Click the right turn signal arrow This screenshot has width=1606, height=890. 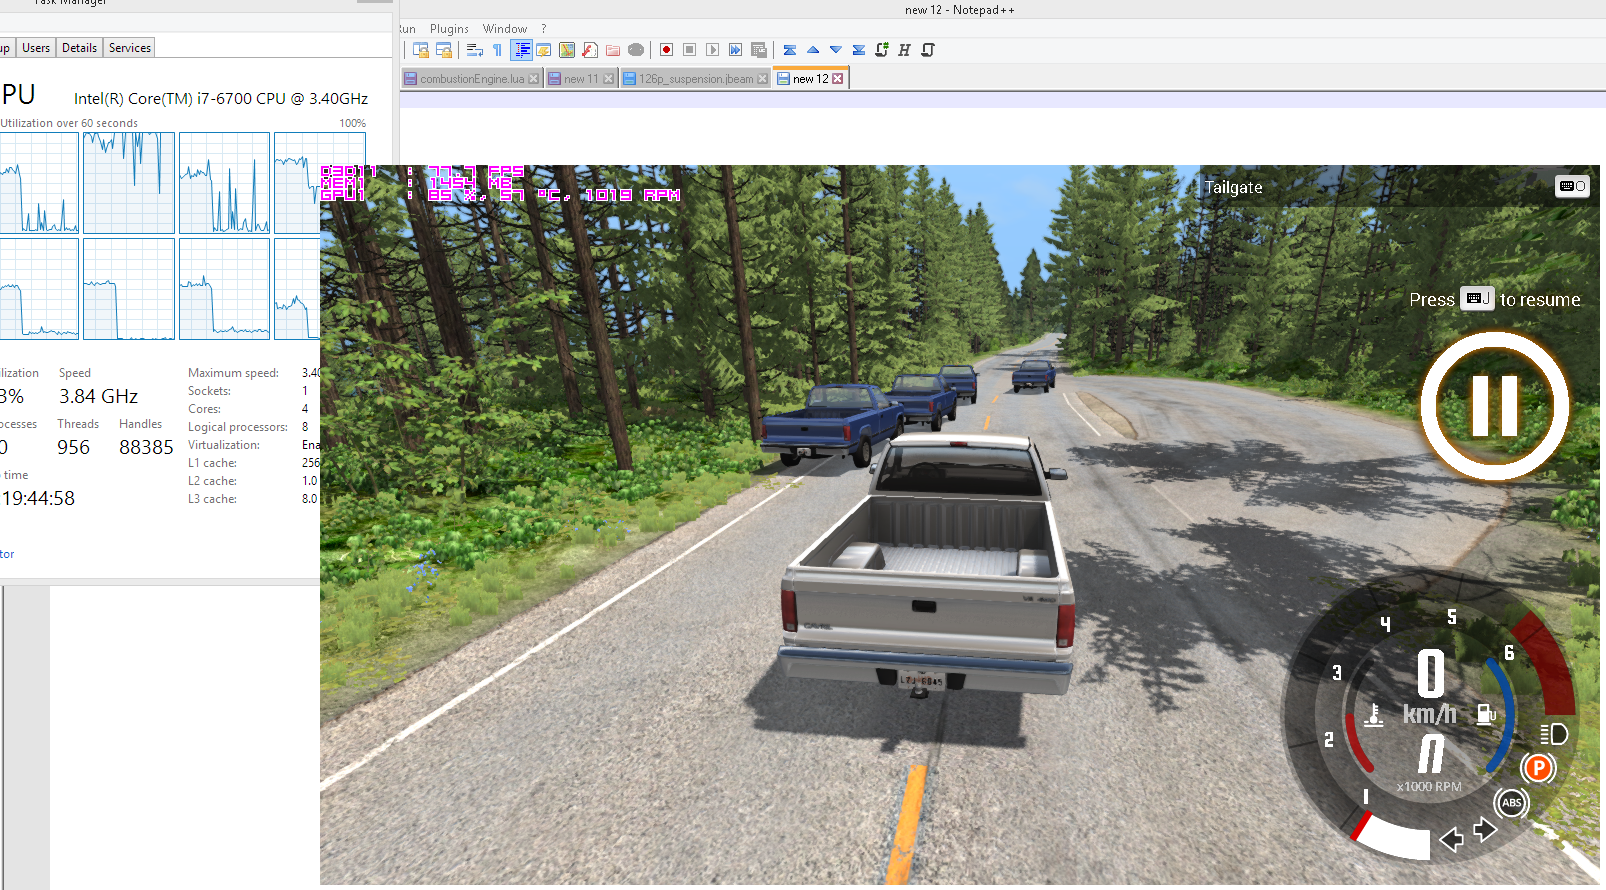pyautogui.click(x=1485, y=829)
